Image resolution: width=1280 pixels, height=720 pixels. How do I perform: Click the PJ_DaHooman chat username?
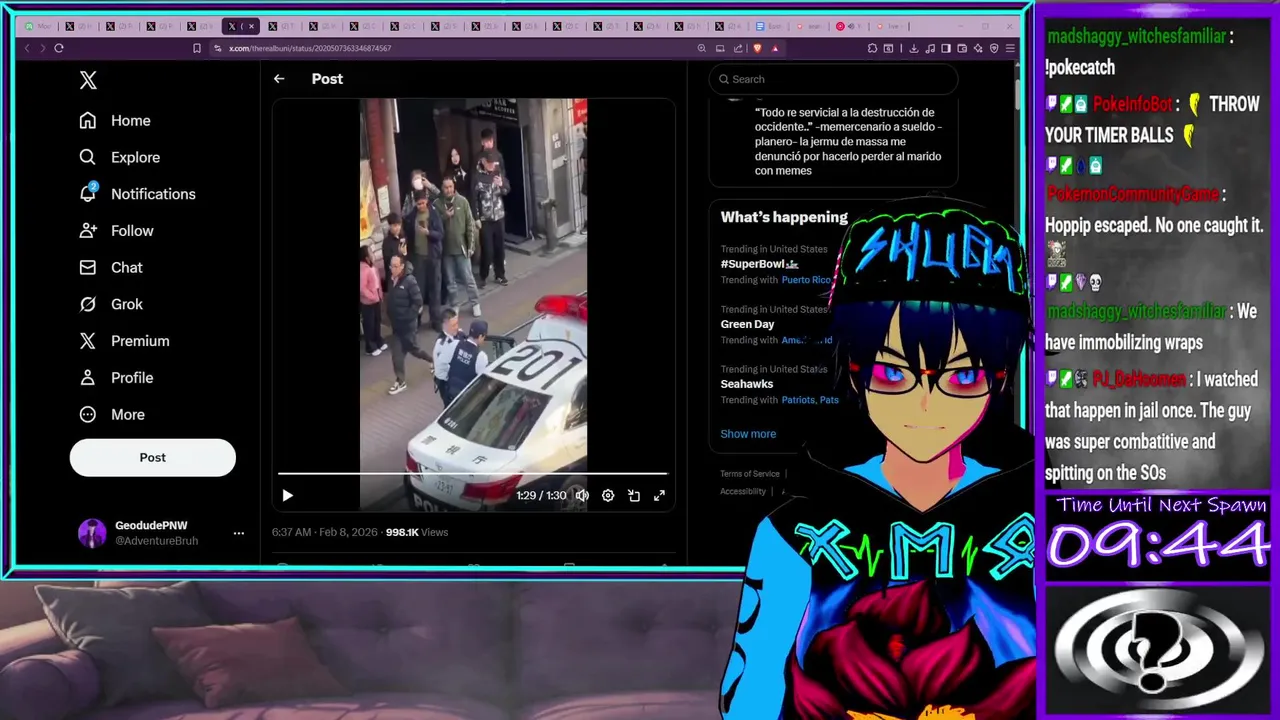[1139, 379]
